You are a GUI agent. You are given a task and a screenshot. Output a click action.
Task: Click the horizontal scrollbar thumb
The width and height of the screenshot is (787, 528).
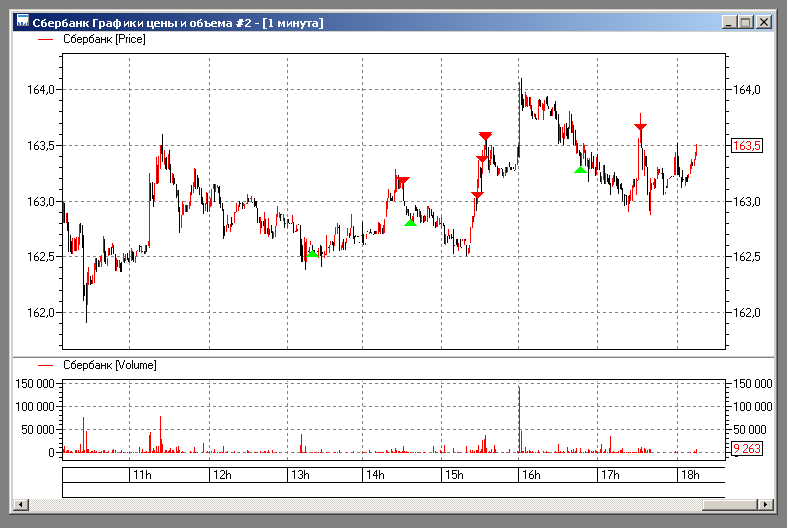point(730,504)
